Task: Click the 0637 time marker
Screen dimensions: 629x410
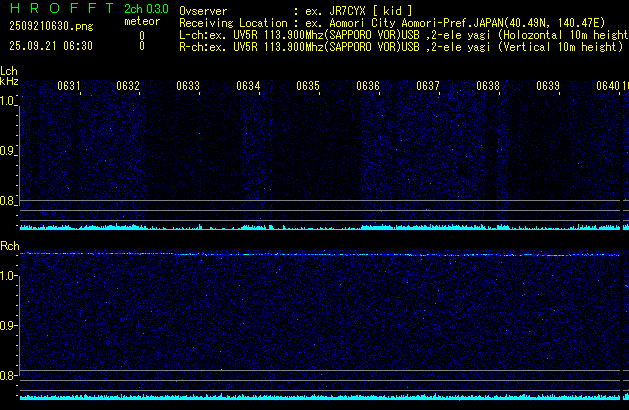Action: click(x=428, y=86)
